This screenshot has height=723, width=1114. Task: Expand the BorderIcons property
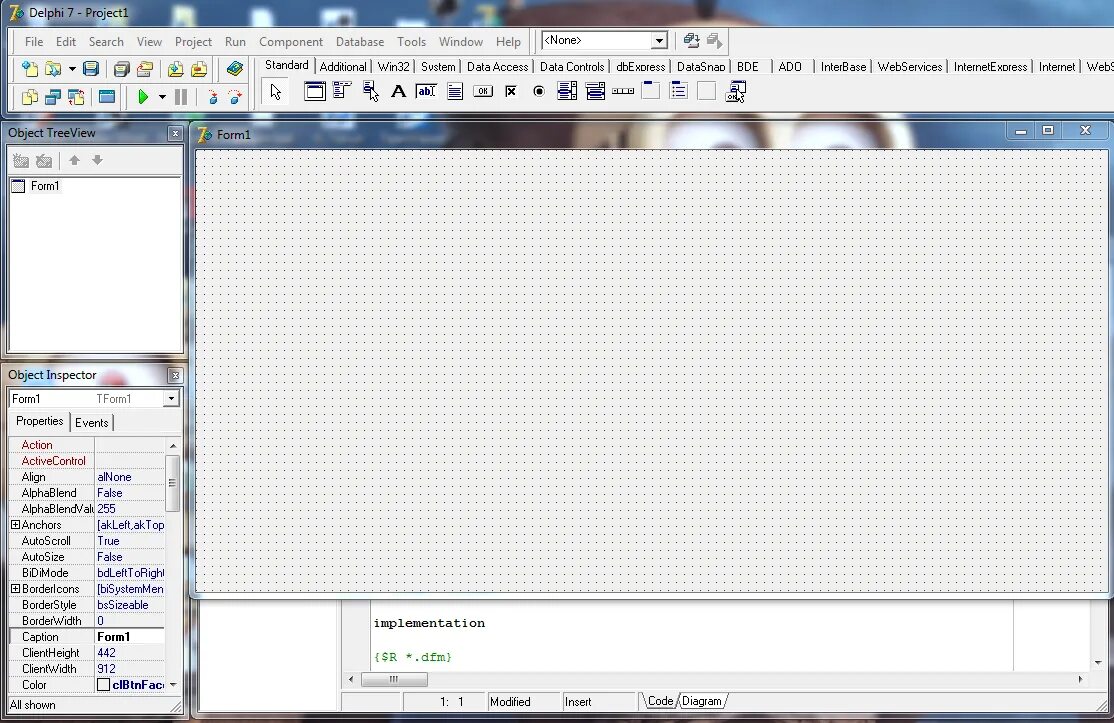coord(15,589)
